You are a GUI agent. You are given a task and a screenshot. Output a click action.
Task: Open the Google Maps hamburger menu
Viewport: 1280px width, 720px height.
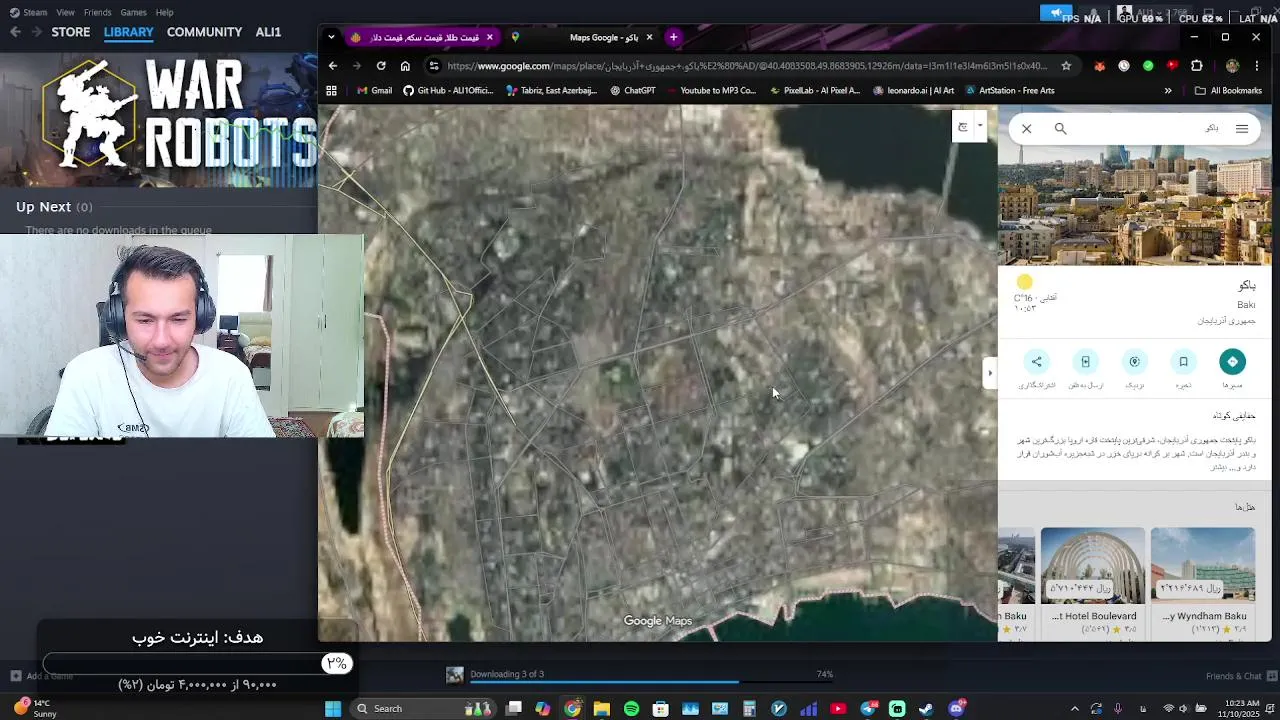(1241, 128)
